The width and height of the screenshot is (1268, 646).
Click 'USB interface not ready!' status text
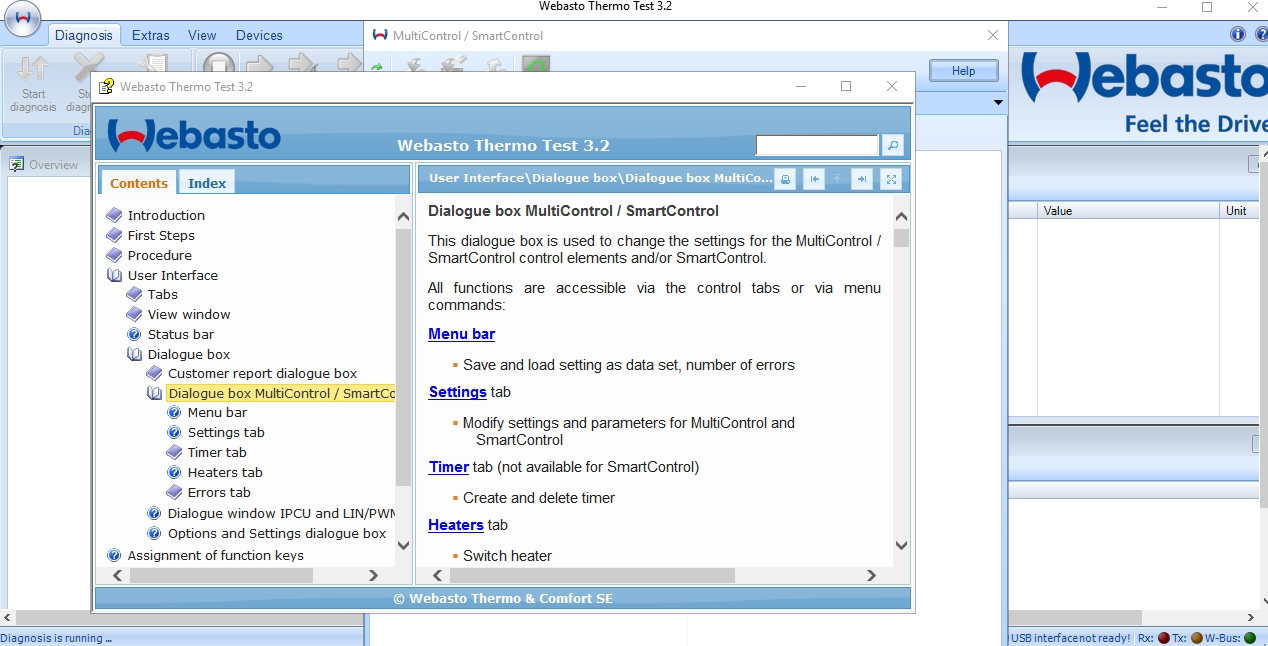coord(1071,638)
